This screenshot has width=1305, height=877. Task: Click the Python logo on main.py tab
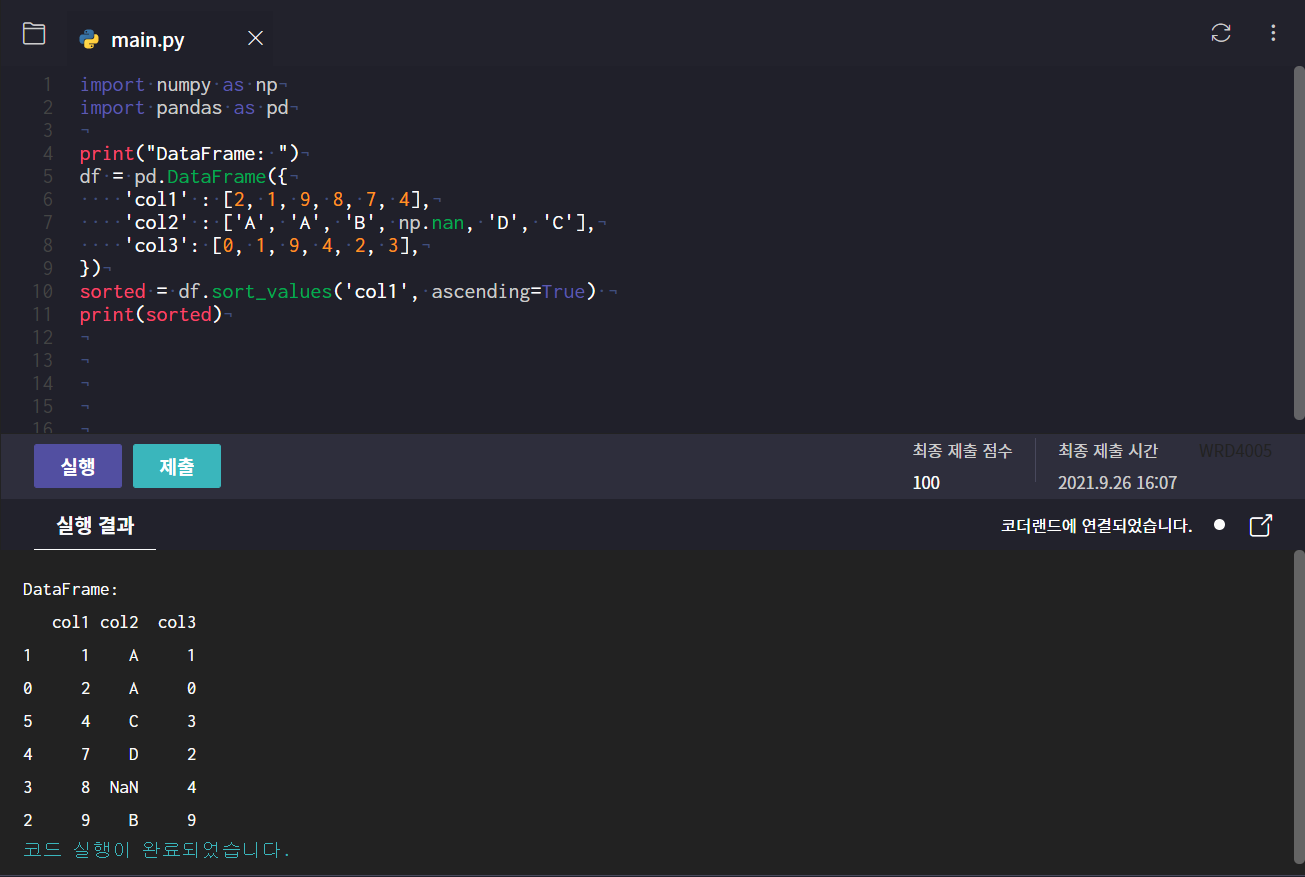[89, 39]
